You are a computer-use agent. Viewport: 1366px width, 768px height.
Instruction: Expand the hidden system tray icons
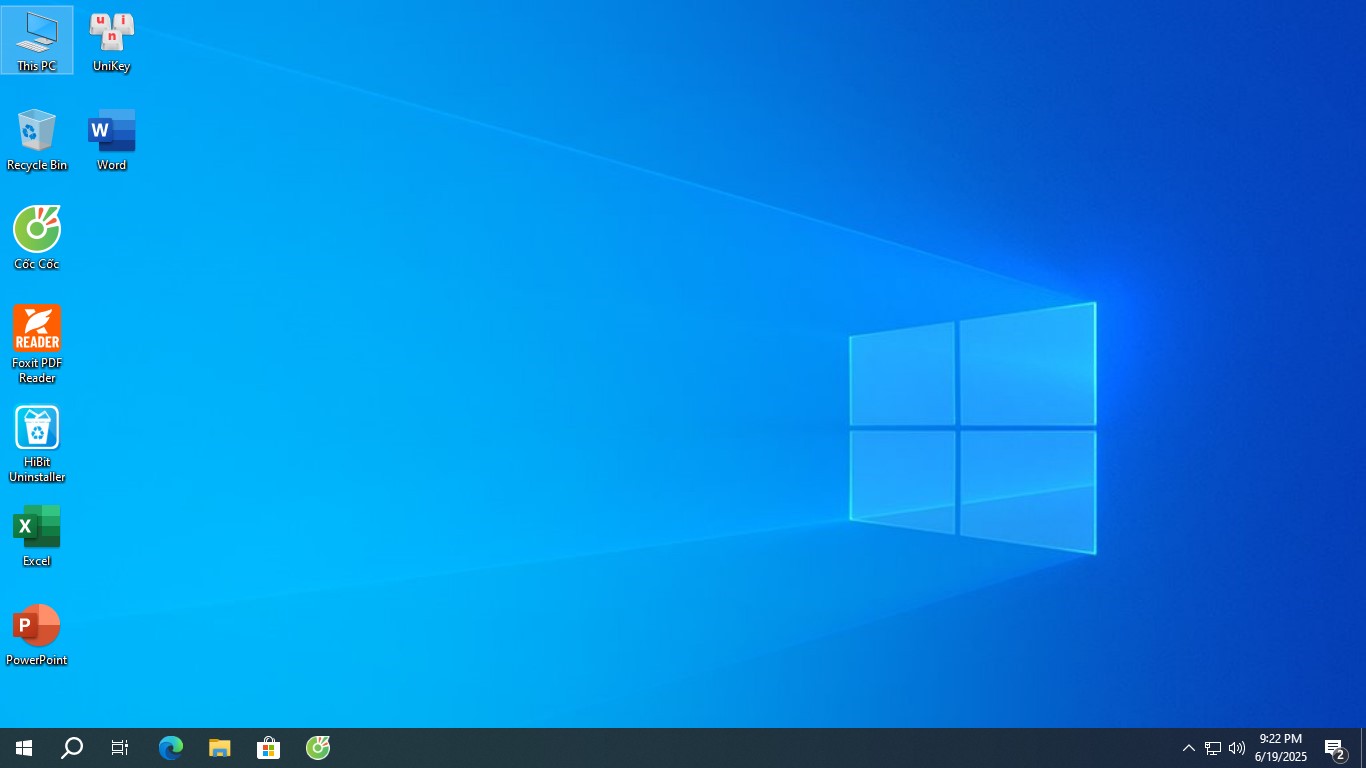click(x=1188, y=747)
